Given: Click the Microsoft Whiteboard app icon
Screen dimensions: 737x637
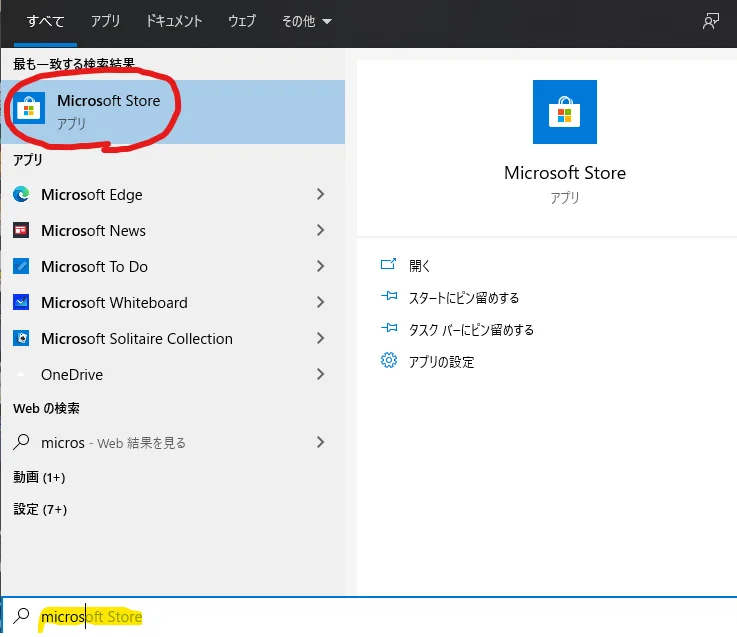Looking at the screenshot, I should click(x=21, y=303).
